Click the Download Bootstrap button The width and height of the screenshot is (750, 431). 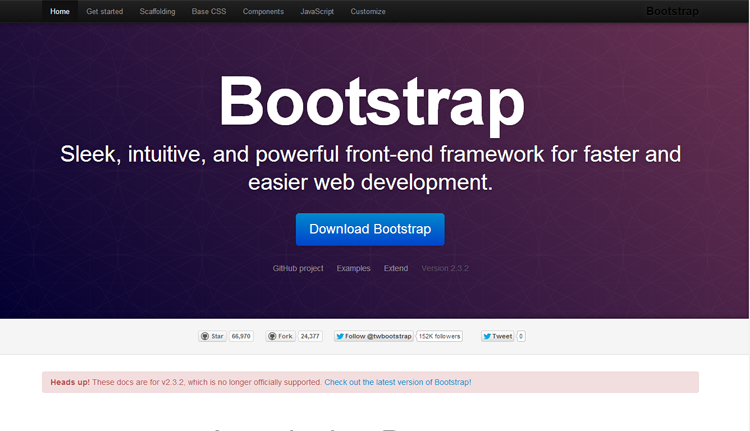pos(370,229)
